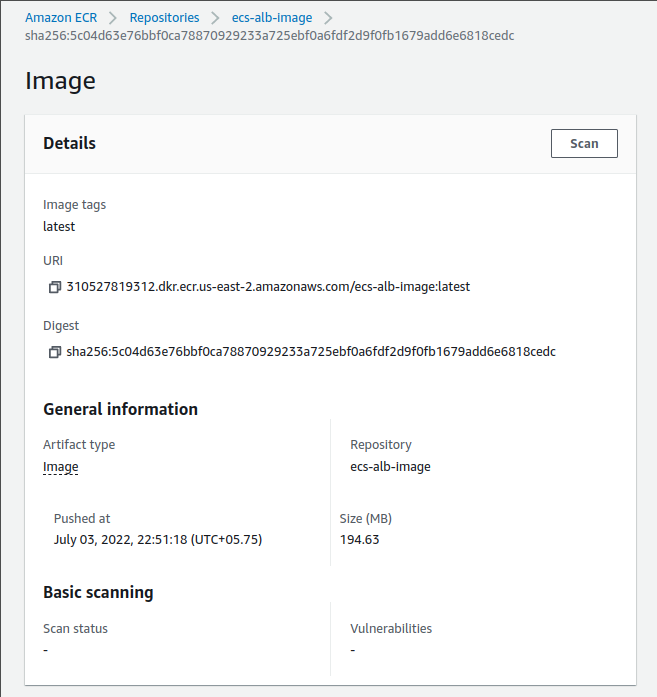The width and height of the screenshot is (657, 697).
Task: Click the Size (MB) label
Action: 365,519
